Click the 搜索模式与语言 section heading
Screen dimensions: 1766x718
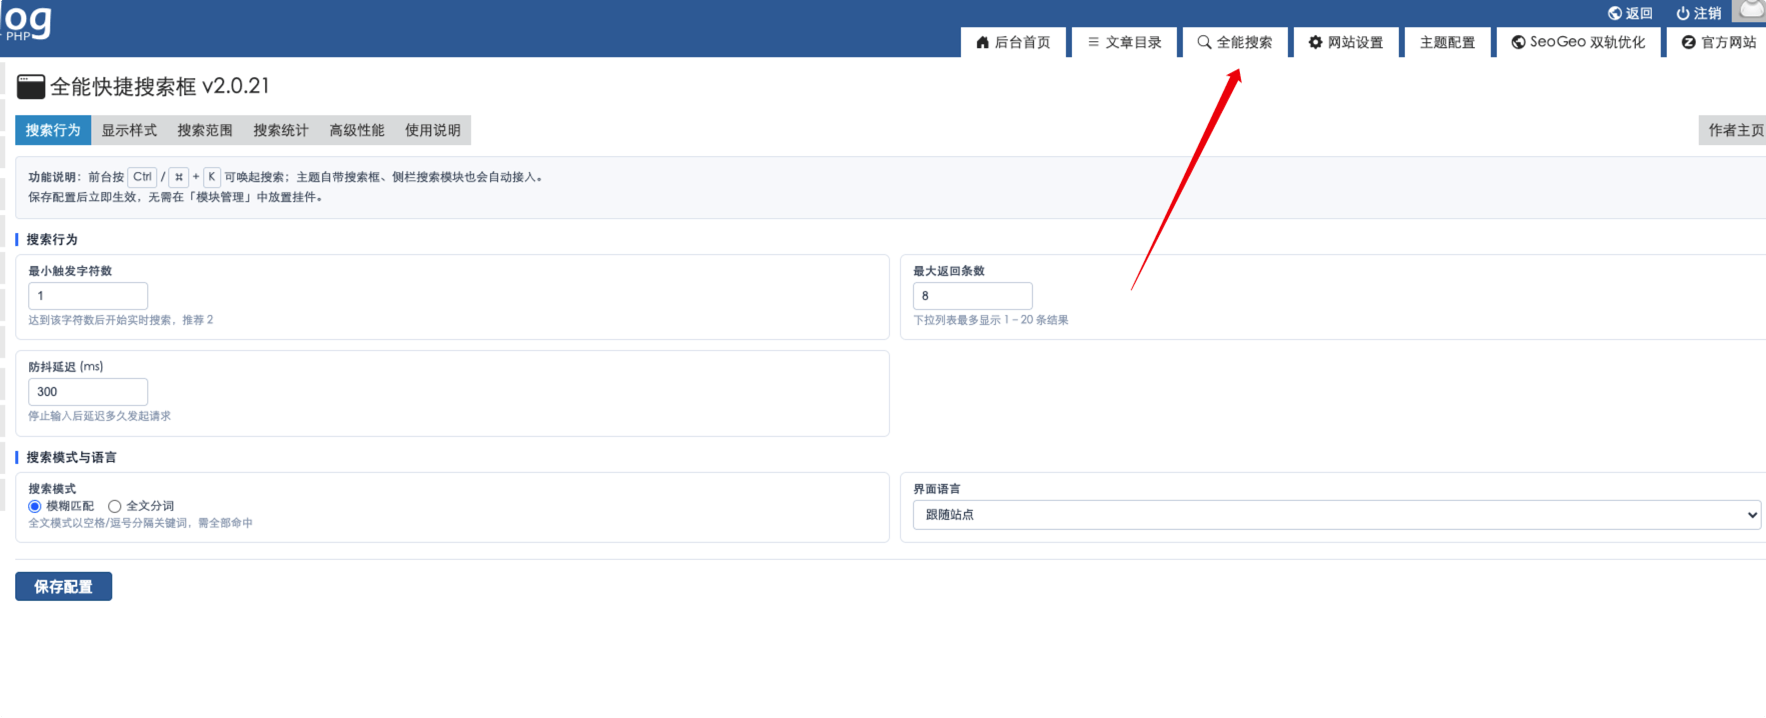(x=71, y=457)
